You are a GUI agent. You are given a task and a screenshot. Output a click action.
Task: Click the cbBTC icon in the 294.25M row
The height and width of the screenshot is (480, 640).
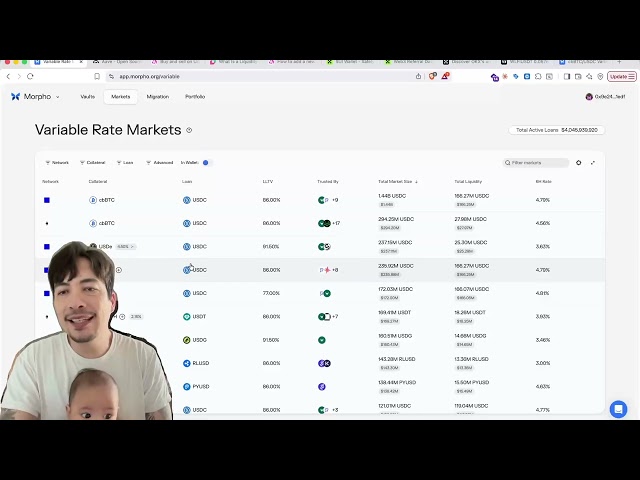93,223
